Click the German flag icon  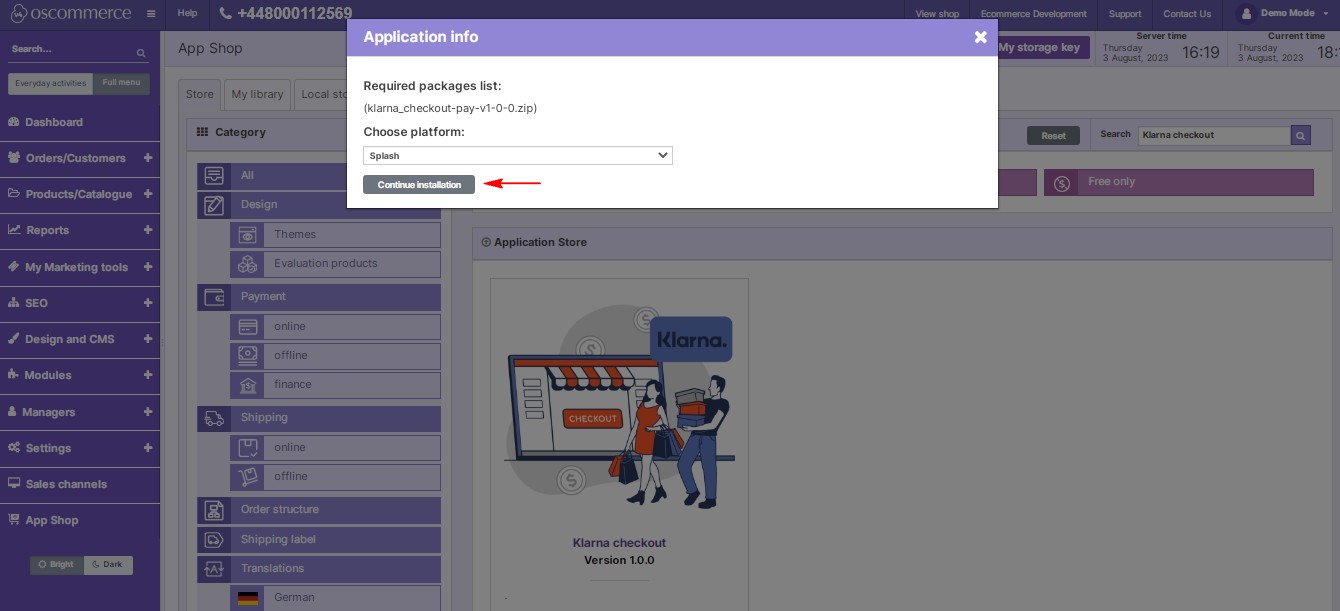pos(248,598)
